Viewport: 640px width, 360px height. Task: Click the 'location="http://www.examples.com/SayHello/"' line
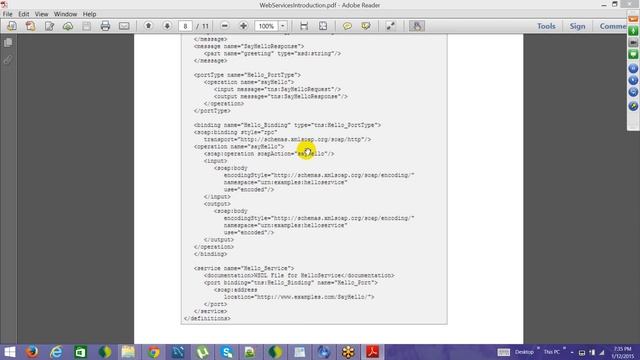(x=299, y=297)
